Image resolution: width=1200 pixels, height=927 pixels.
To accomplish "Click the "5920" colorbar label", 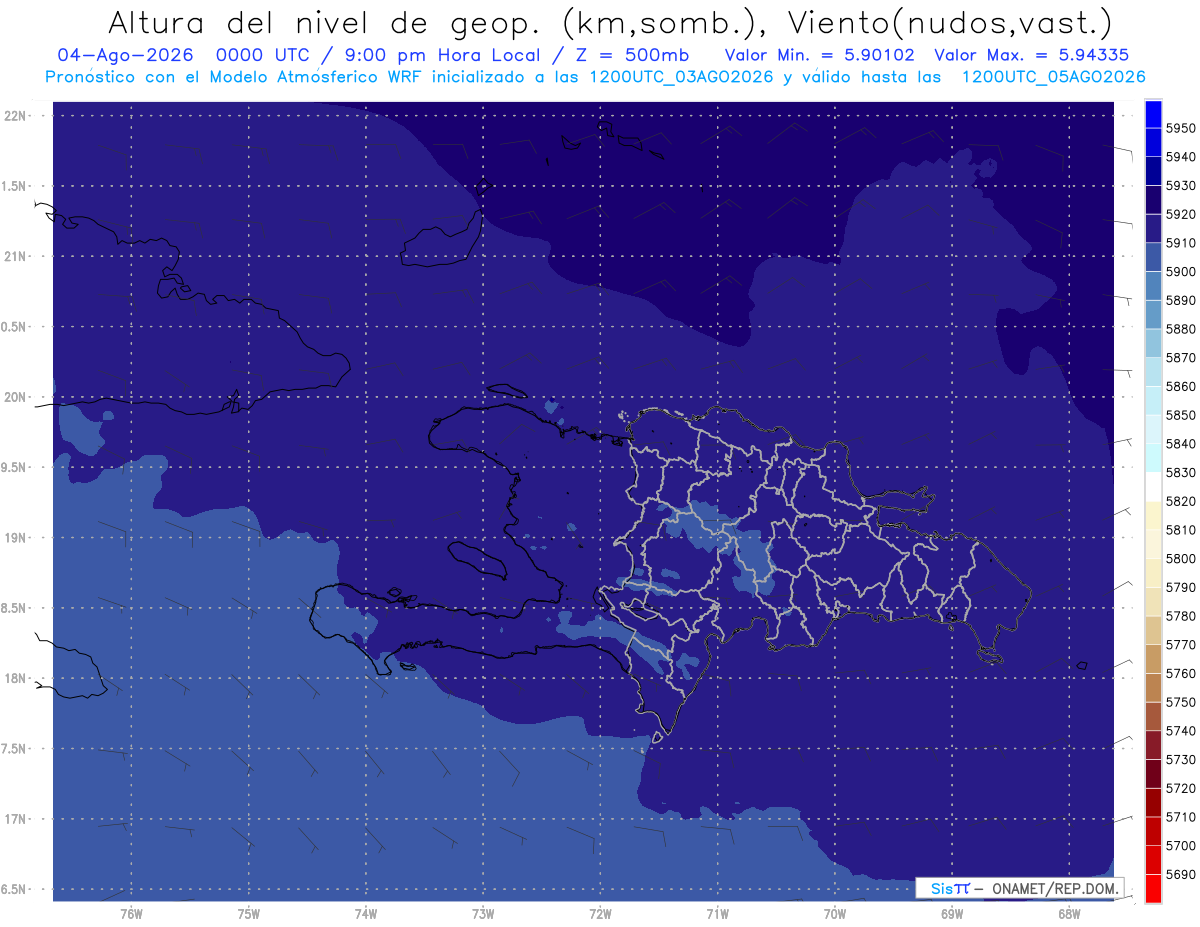I will [1181, 215].
